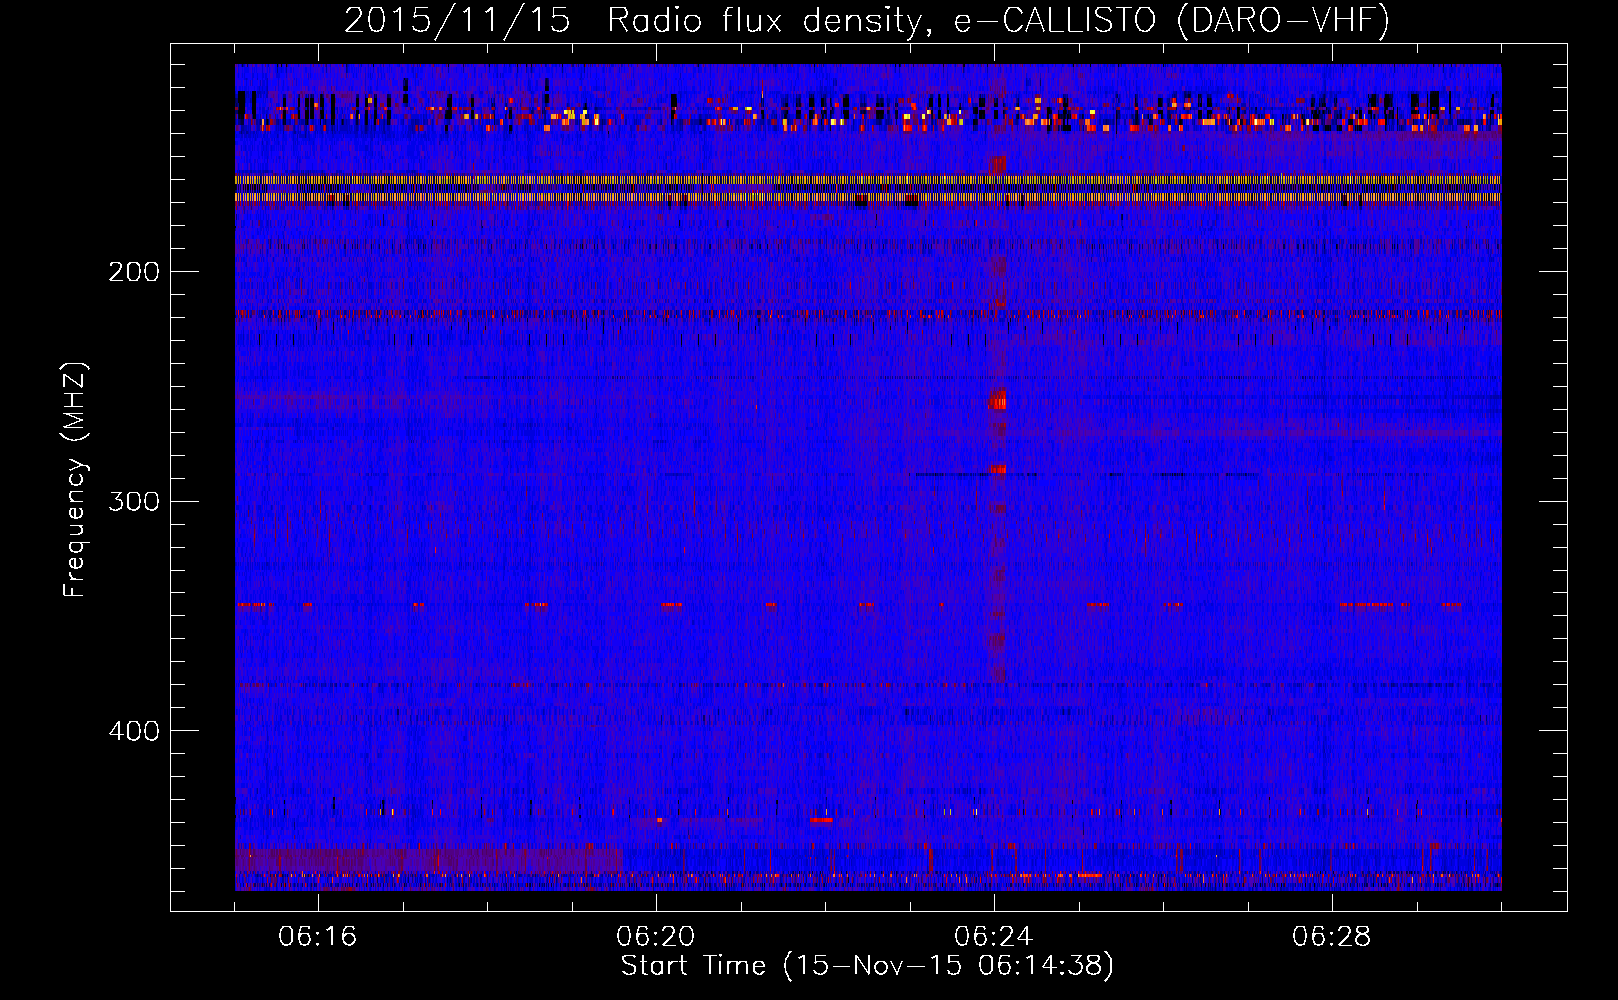
Task: Click the 06:28 time tick label
Action: tap(1332, 937)
